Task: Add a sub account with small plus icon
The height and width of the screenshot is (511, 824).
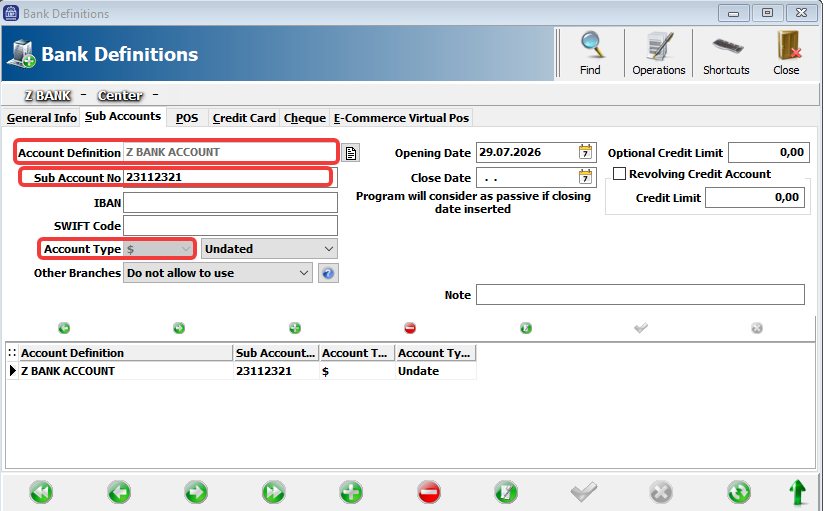Action: pos(295,328)
